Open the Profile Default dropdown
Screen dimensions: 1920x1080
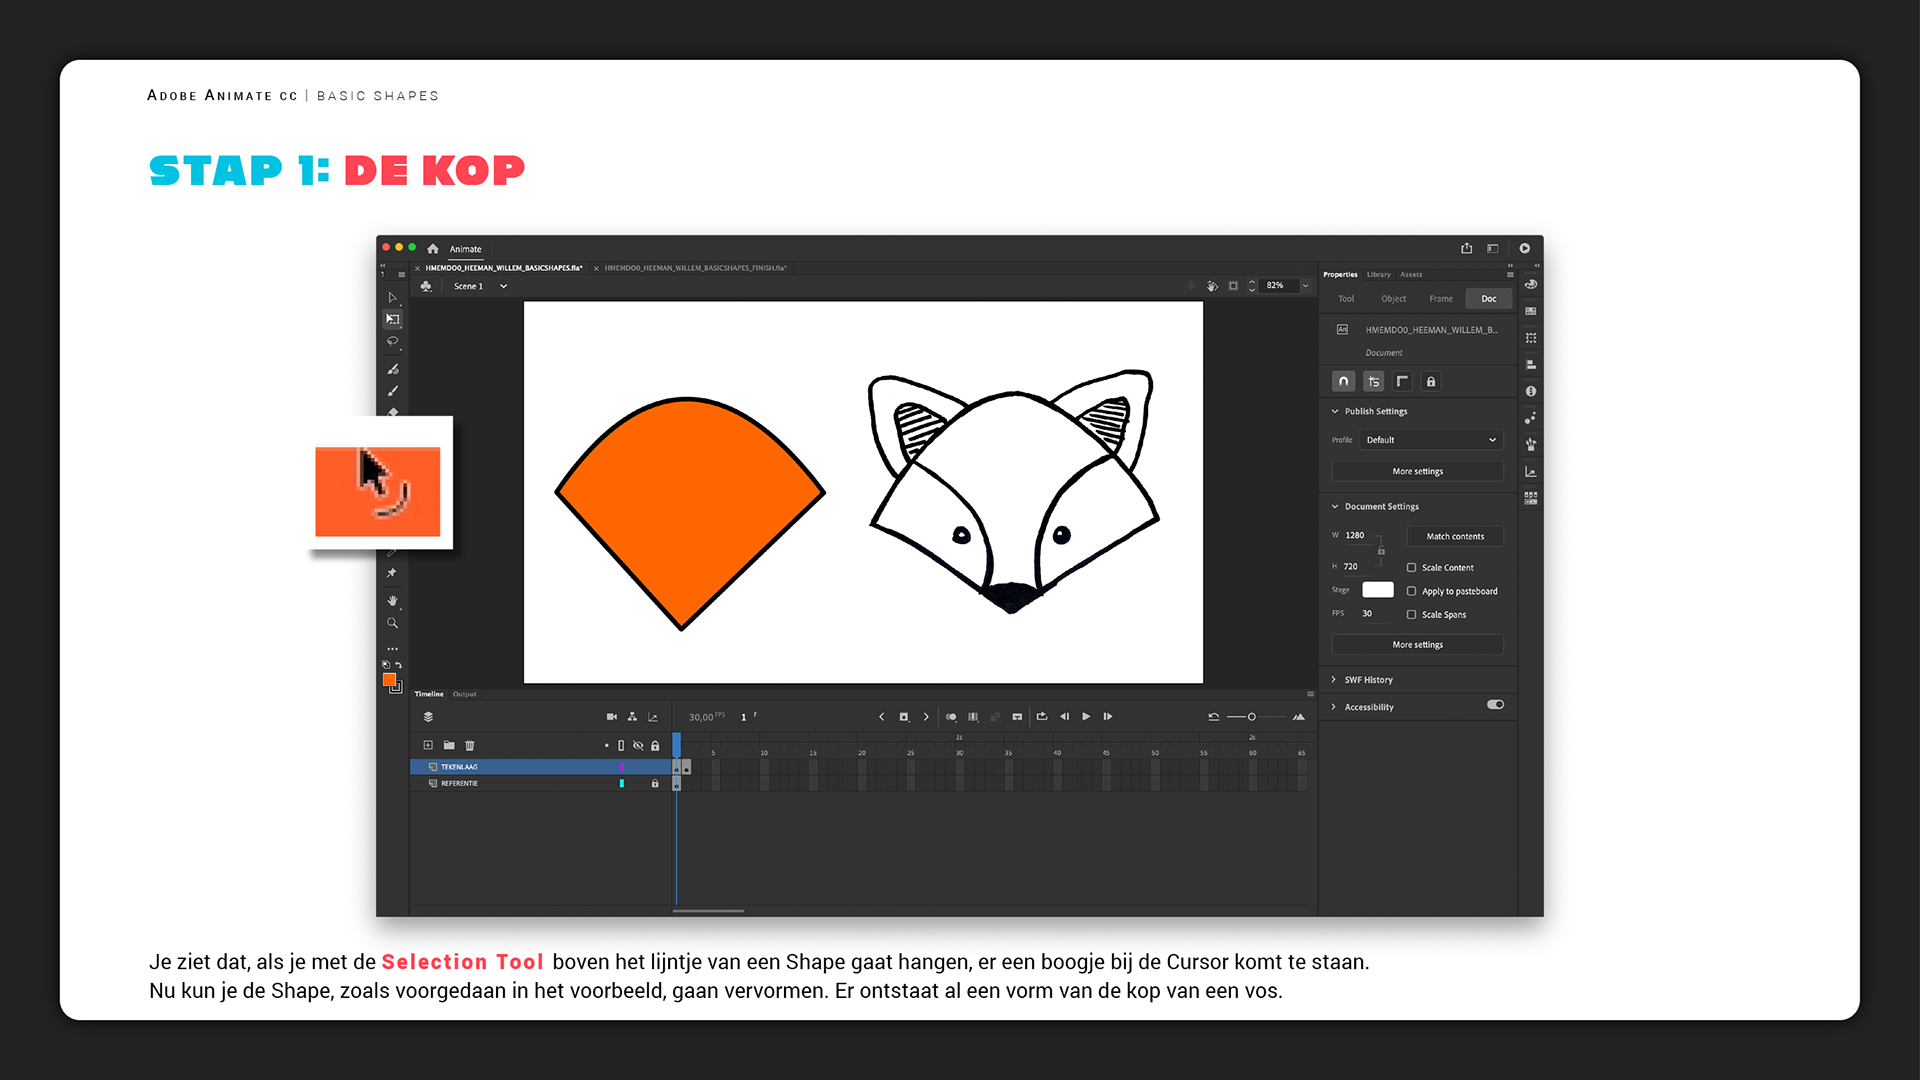[1430, 440]
